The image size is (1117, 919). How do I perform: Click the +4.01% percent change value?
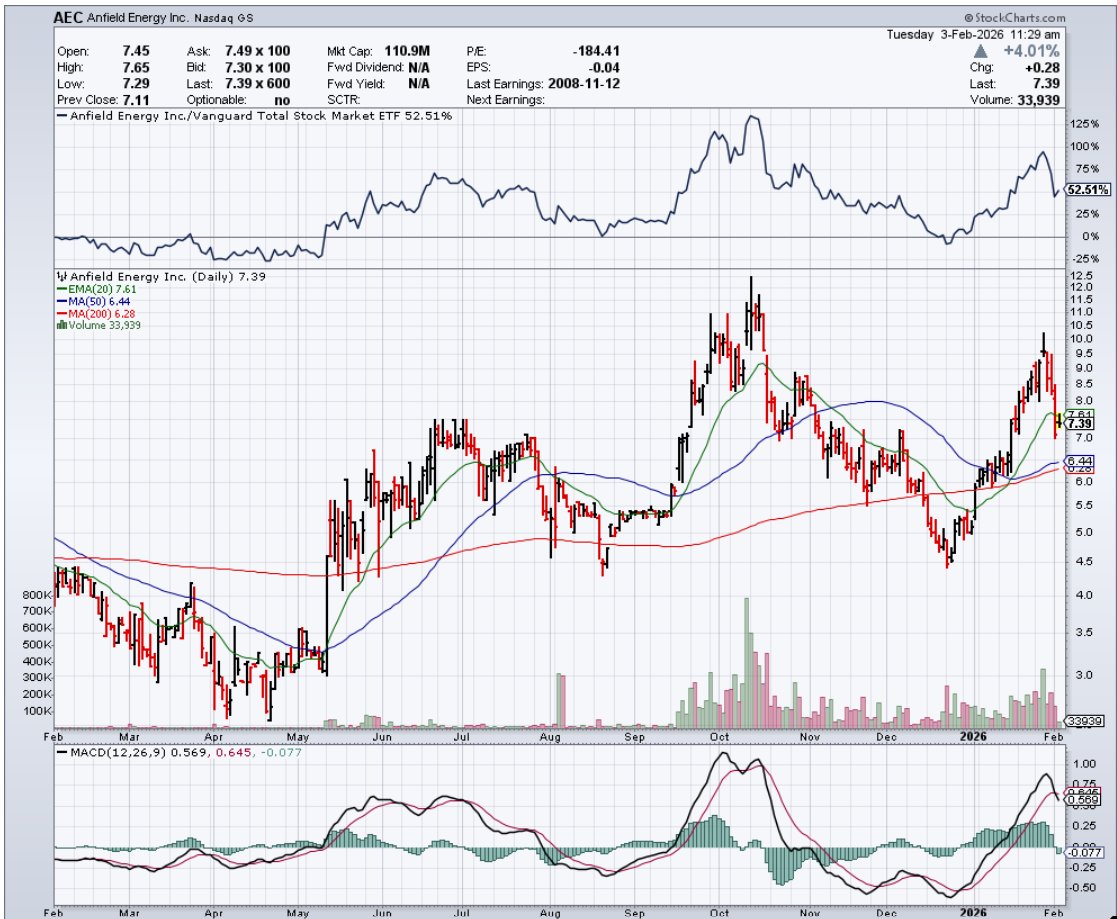(1032, 51)
